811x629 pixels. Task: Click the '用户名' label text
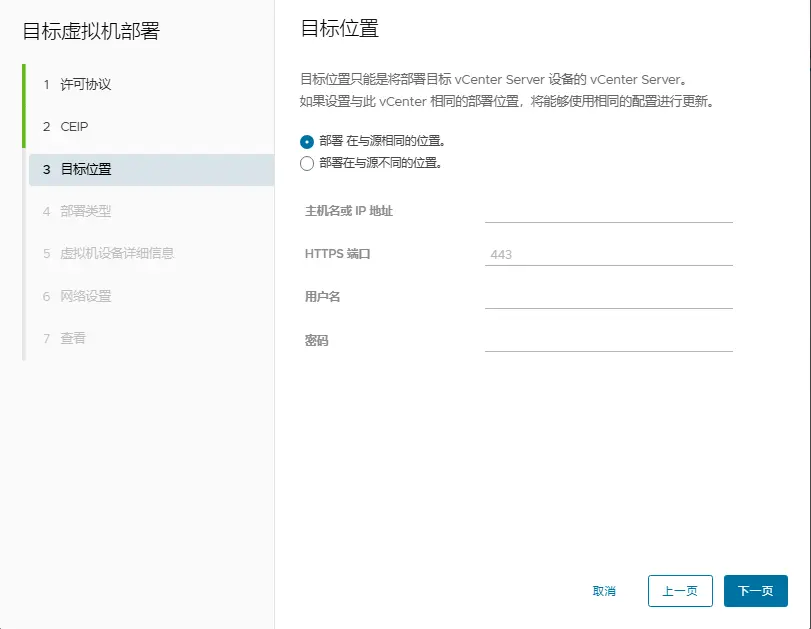(323, 297)
